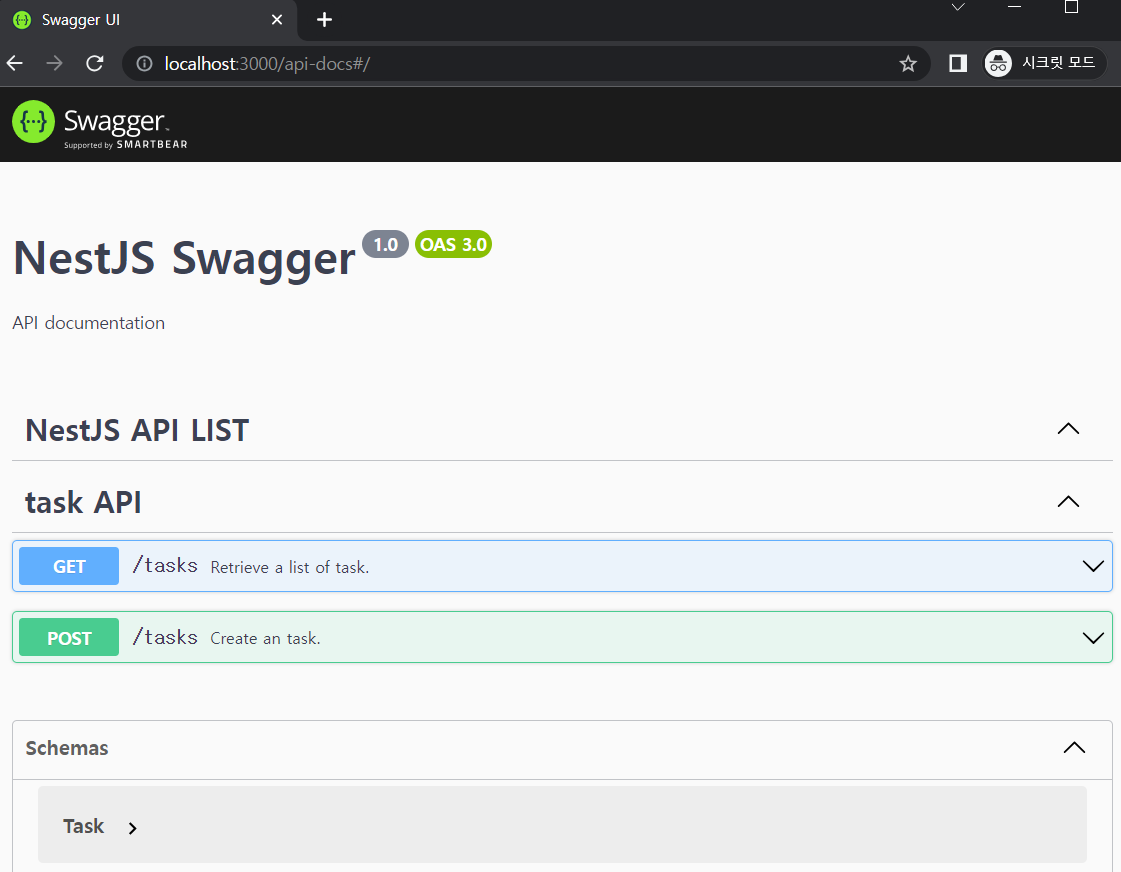Reload the page with the refresh icon

point(95,64)
